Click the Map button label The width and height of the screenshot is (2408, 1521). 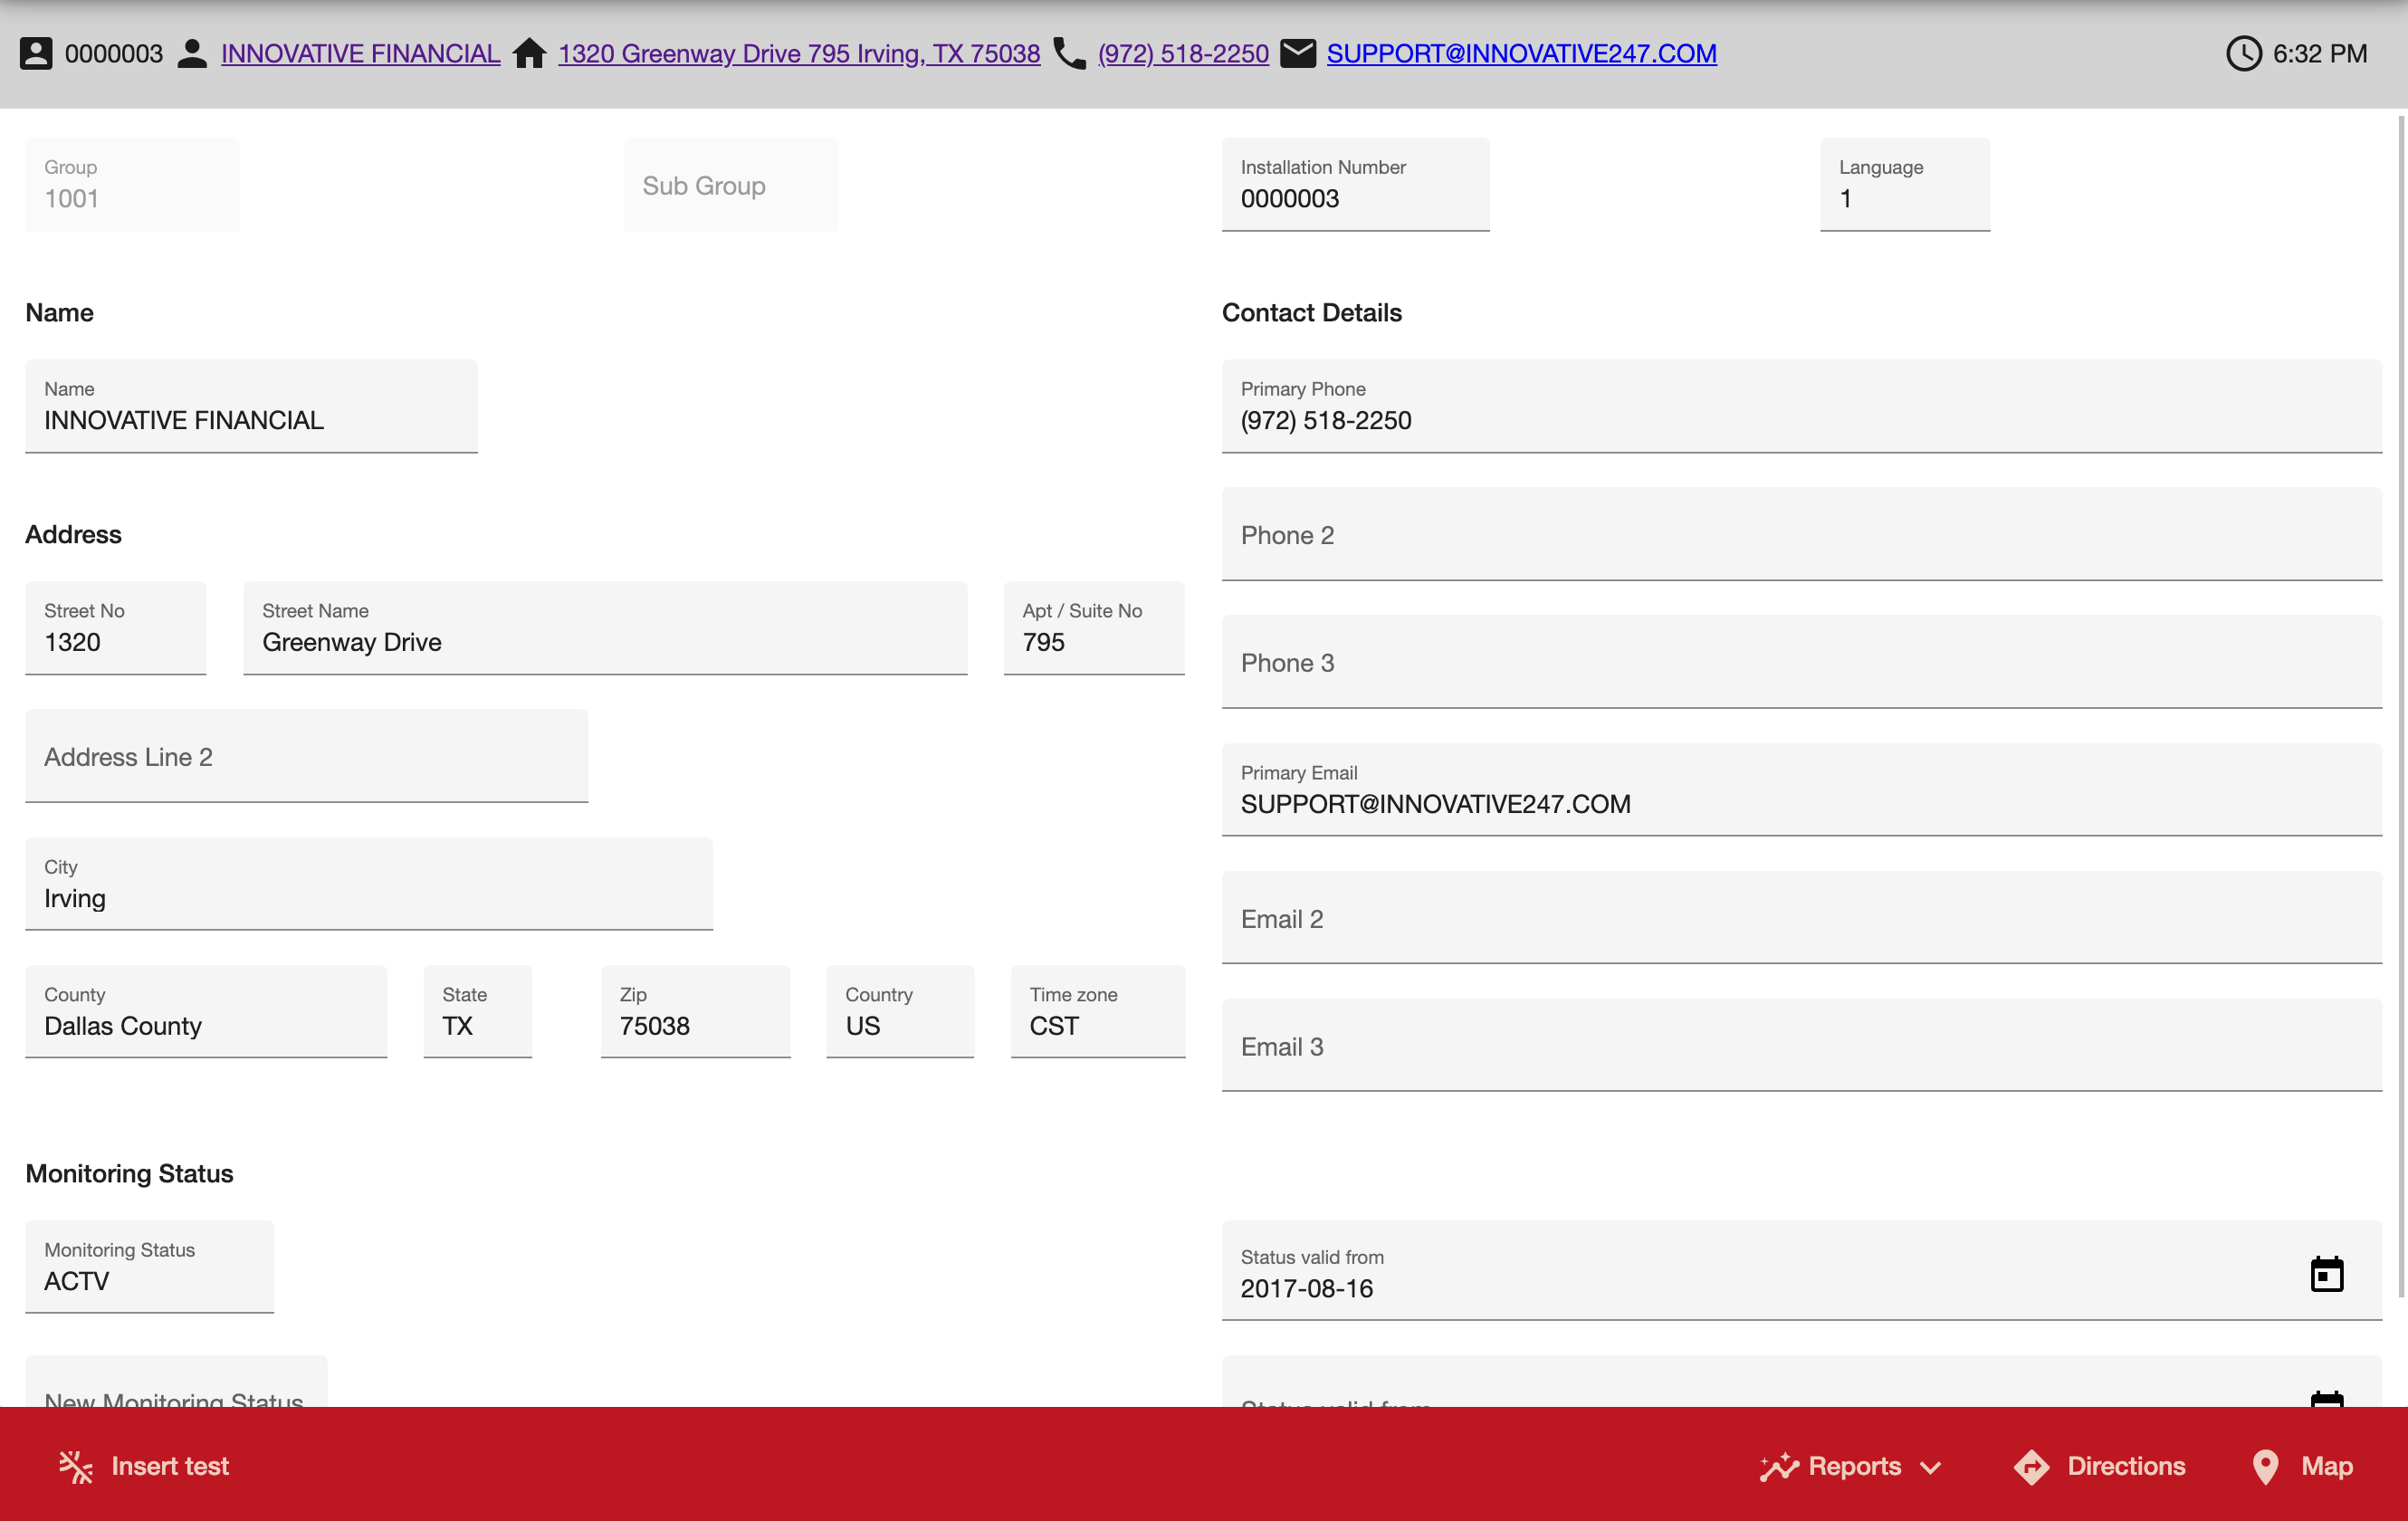pyautogui.click(x=2326, y=1466)
